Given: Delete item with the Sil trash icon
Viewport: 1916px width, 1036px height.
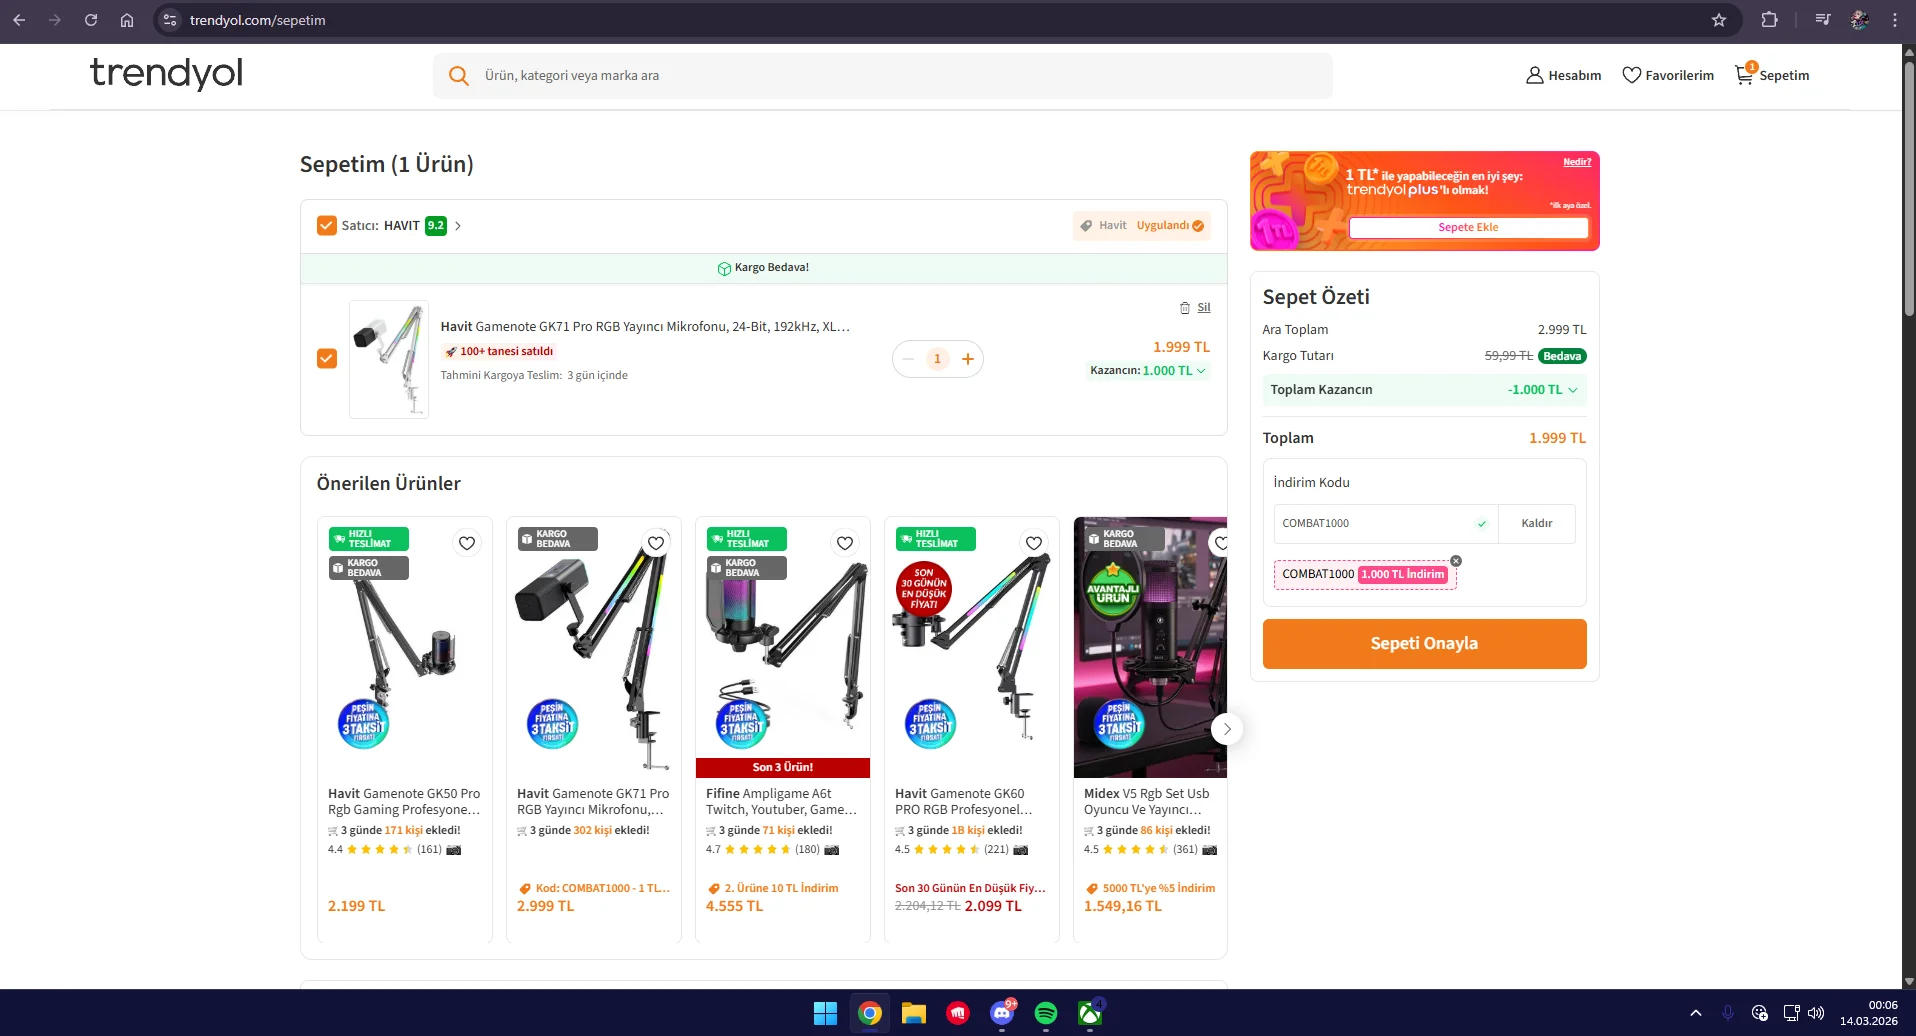Looking at the screenshot, I should click(1195, 308).
